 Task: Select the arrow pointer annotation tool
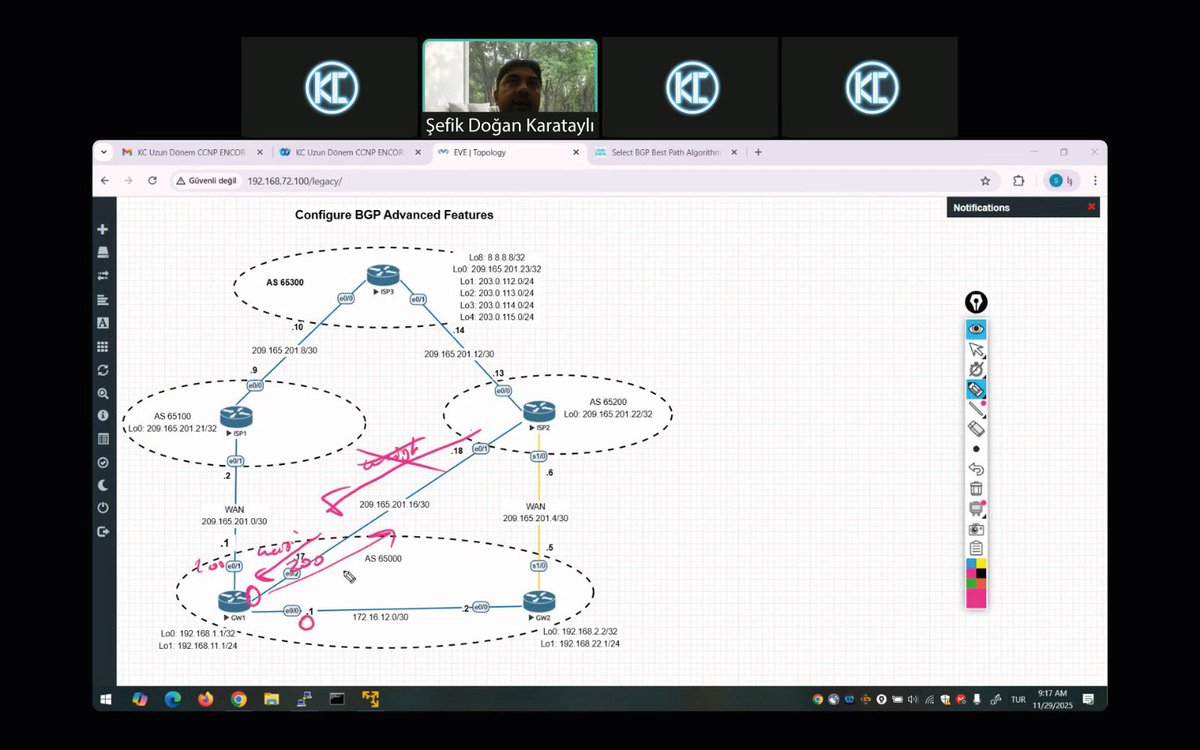click(976, 349)
